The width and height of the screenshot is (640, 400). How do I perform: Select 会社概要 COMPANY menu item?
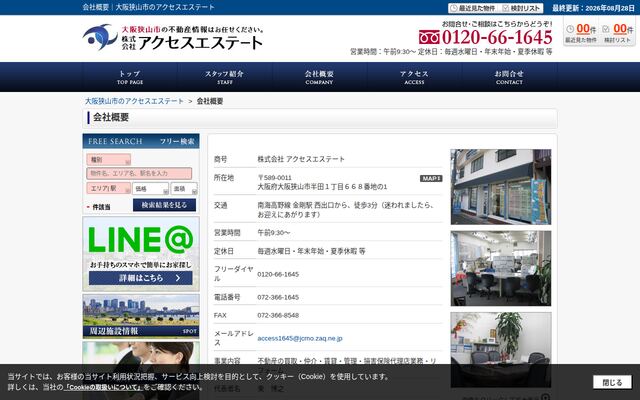(x=319, y=77)
